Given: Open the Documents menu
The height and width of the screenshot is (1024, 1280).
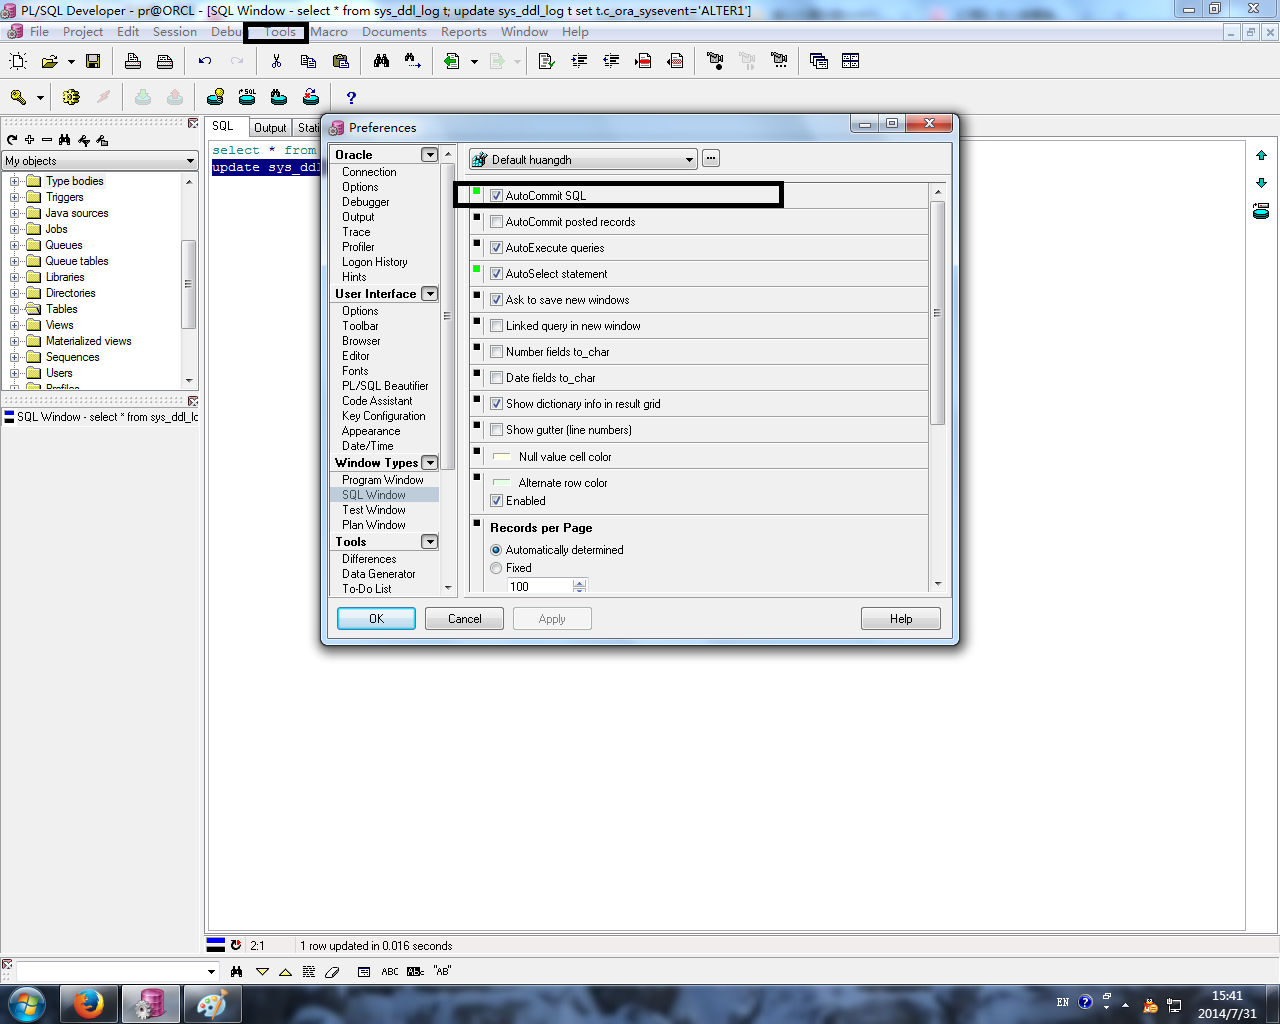Looking at the screenshot, I should pos(394,32).
